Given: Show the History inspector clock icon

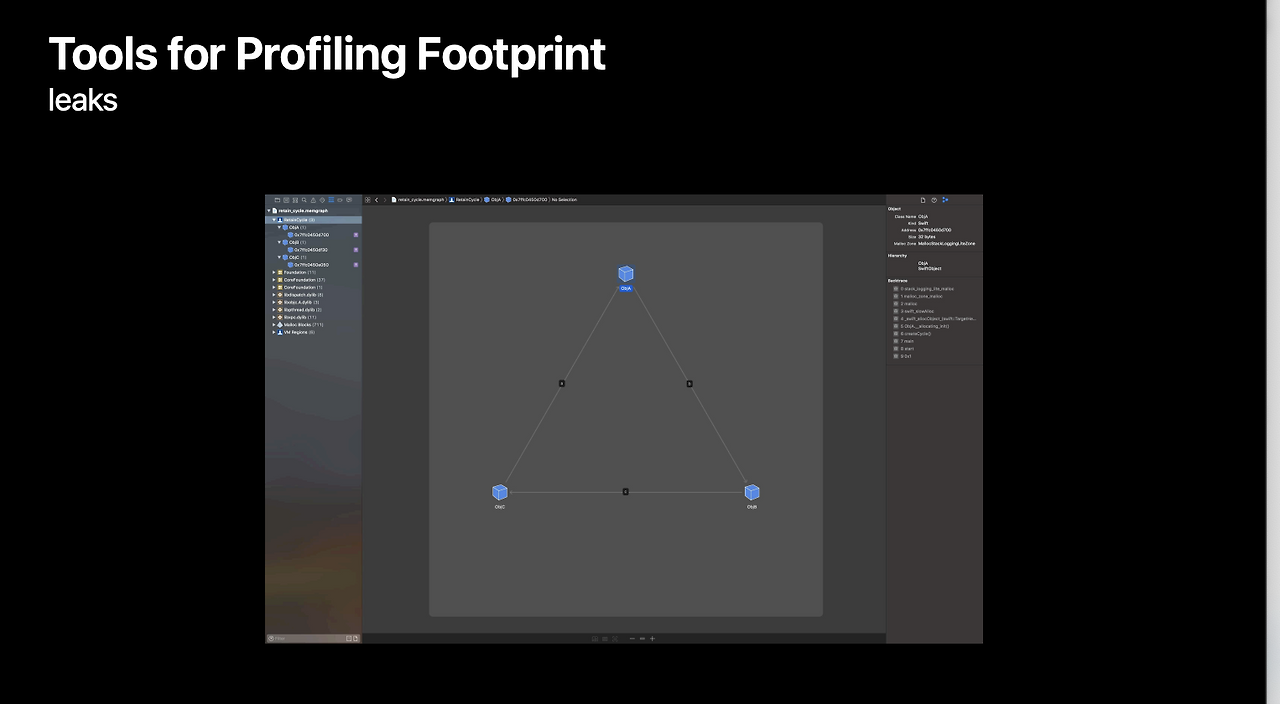Looking at the screenshot, I should click(934, 200).
